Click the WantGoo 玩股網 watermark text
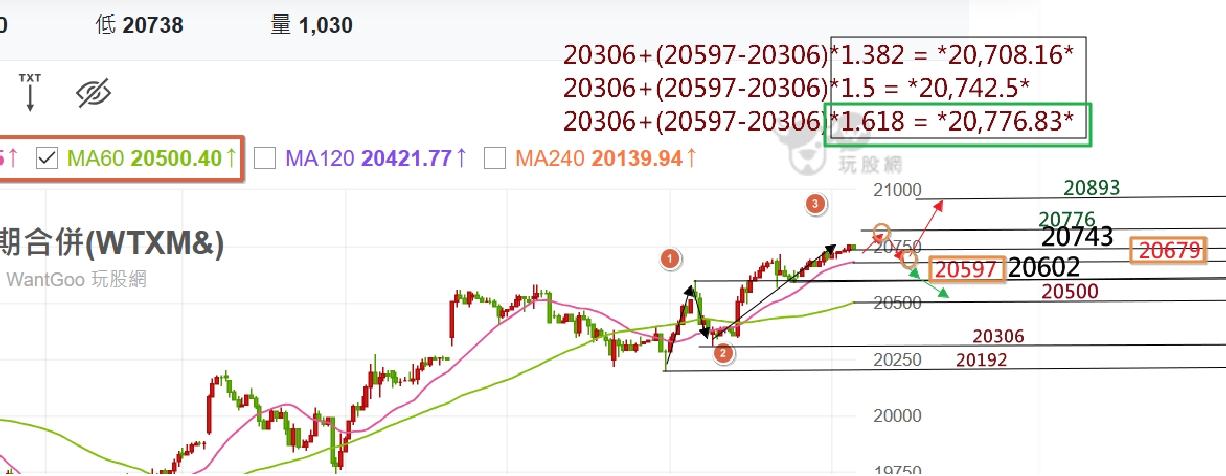Image resolution: width=1226 pixels, height=476 pixels. 76,279
